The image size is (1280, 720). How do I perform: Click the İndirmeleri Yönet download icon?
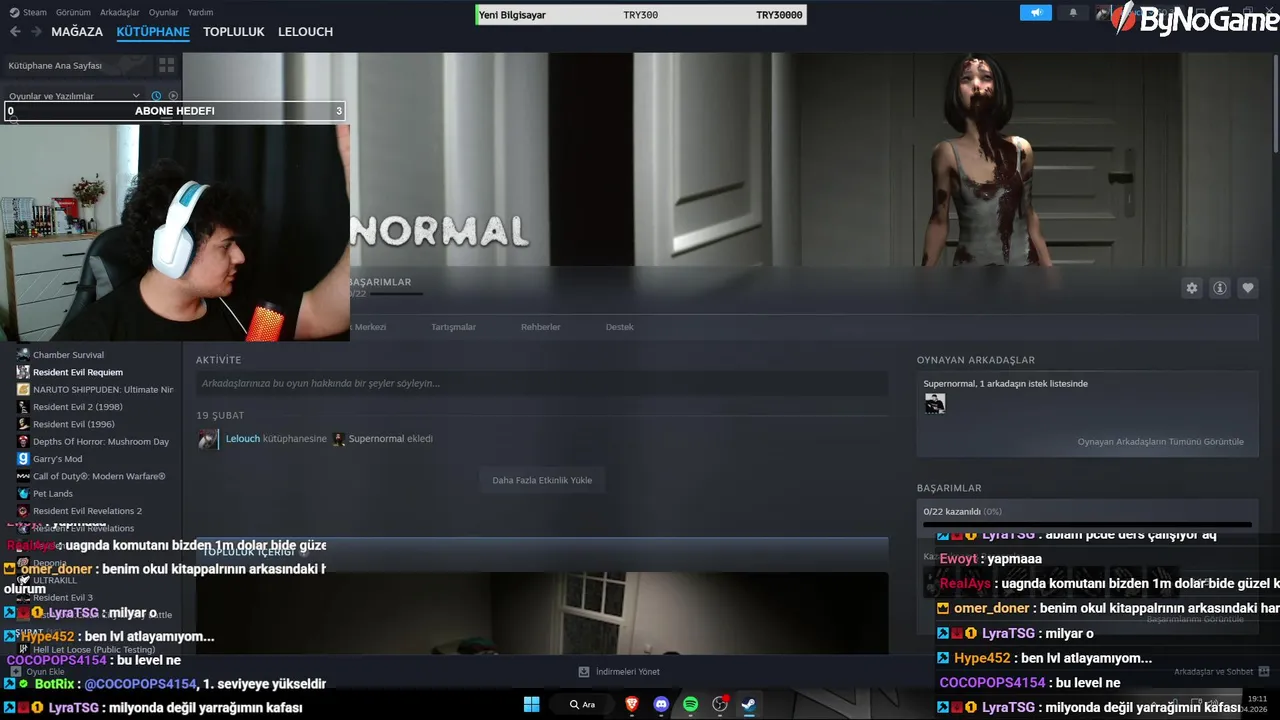584,672
